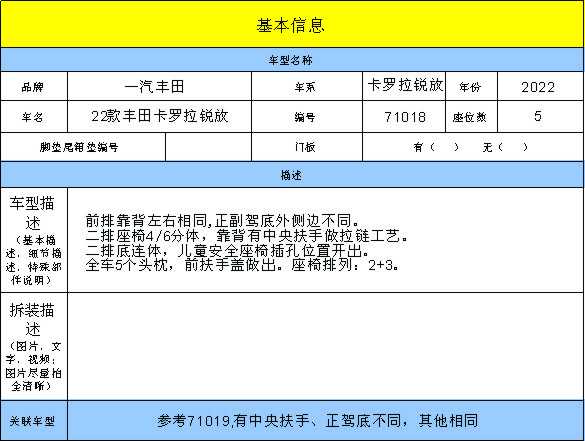Select the 描述 section header
585x441 pixels.
pos(292,175)
